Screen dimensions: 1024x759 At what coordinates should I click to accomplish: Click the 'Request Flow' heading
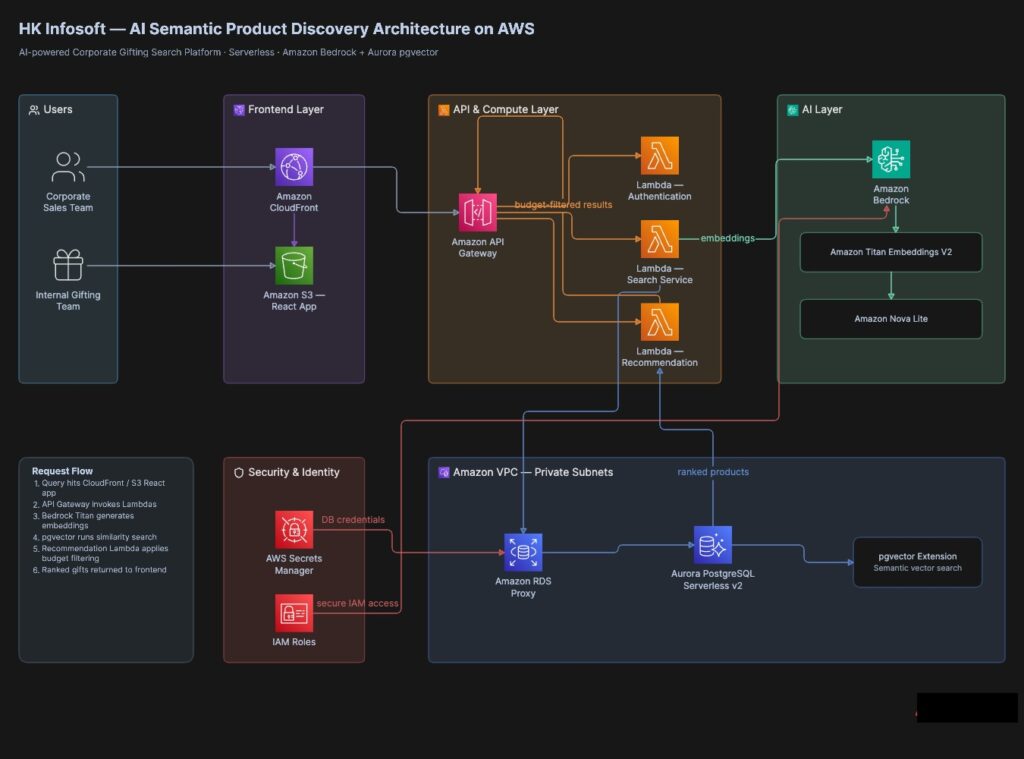point(62,471)
